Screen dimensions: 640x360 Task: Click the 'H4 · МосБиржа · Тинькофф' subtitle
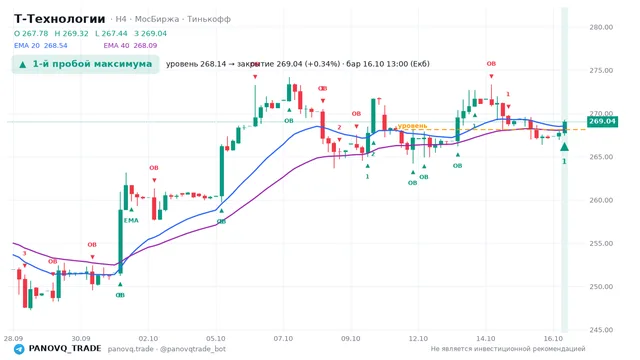point(173,19)
